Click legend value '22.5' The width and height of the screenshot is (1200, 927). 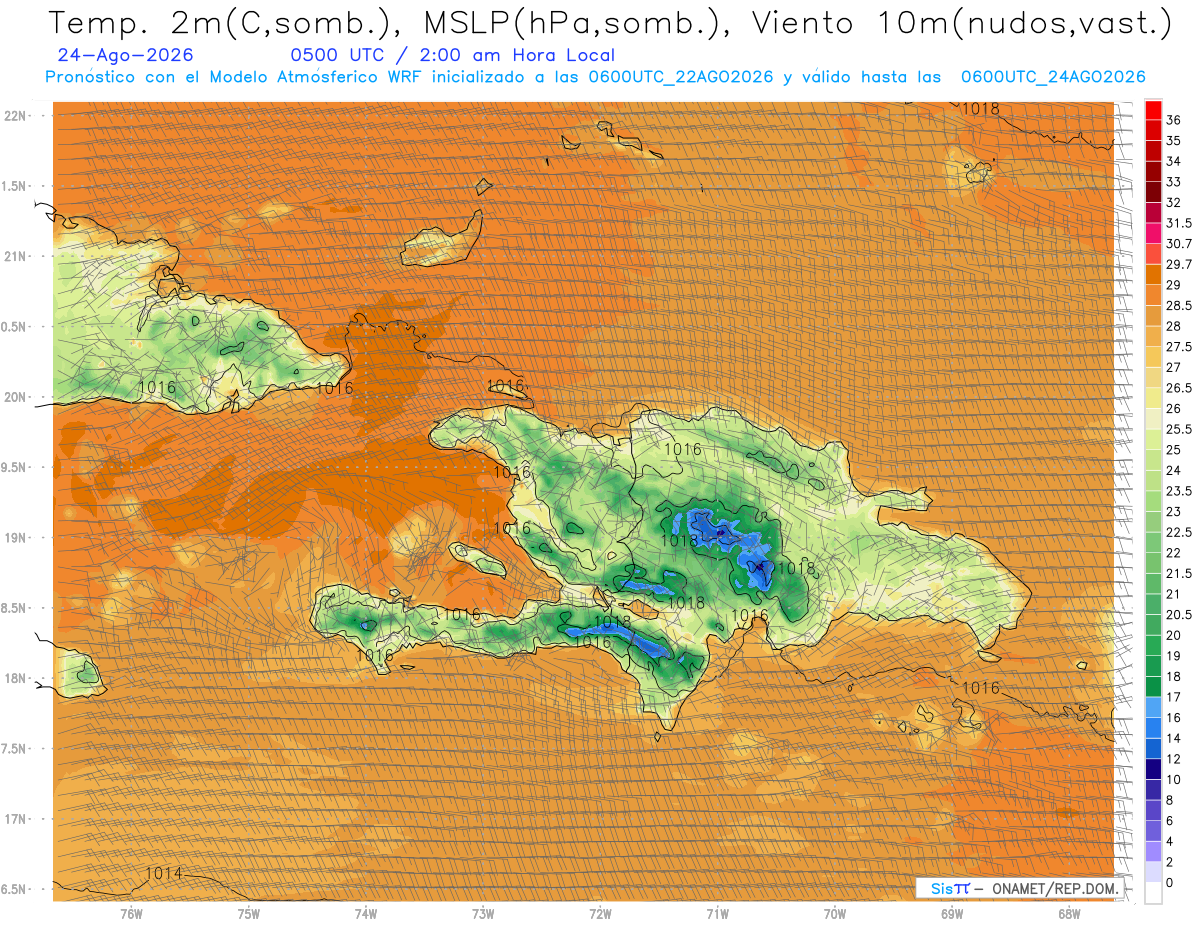[1179, 532]
